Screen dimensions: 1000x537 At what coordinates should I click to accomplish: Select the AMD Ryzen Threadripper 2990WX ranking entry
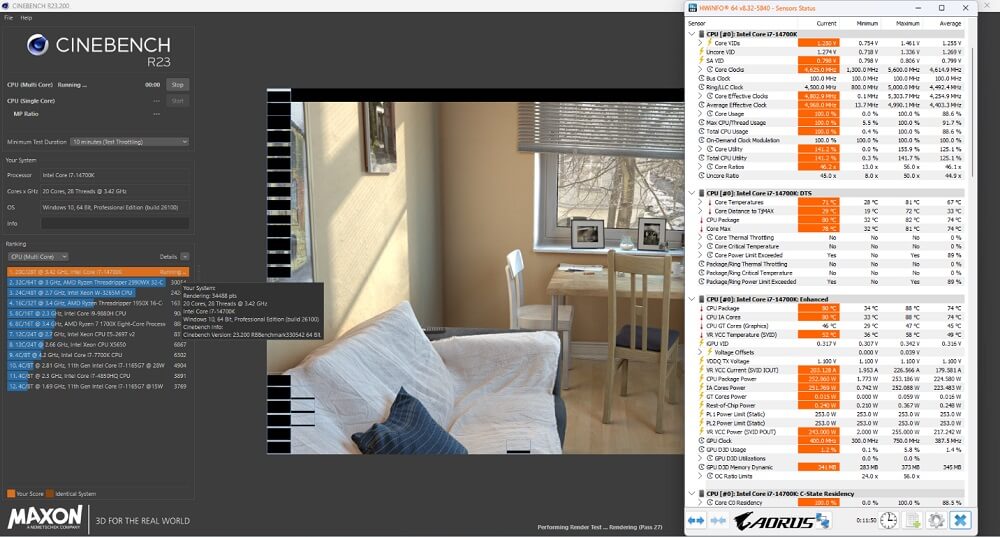click(88, 282)
